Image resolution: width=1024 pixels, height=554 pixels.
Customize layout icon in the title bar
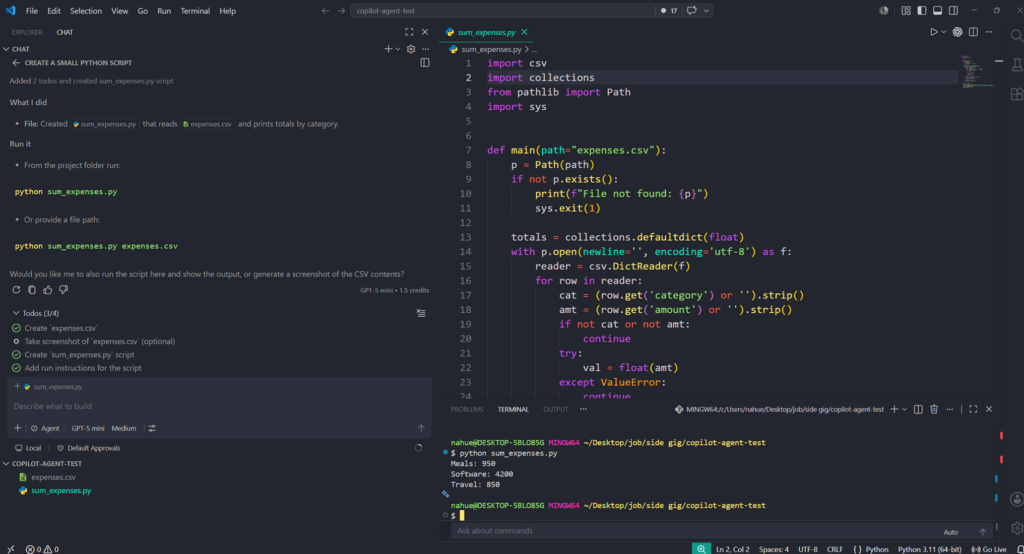point(906,10)
